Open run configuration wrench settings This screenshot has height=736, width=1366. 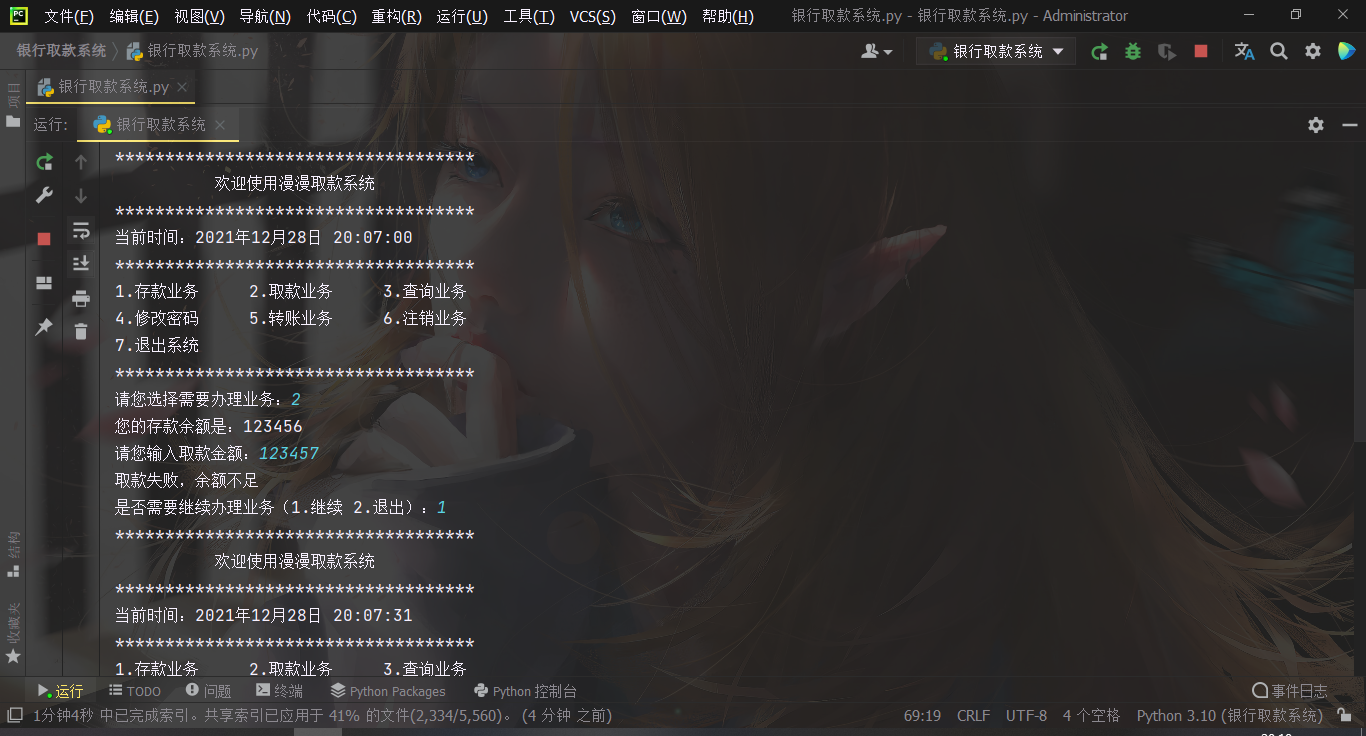coord(44,195)
